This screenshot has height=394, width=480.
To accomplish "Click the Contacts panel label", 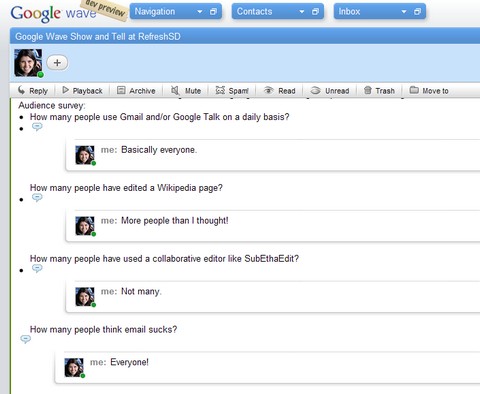I will coord(254,12).
